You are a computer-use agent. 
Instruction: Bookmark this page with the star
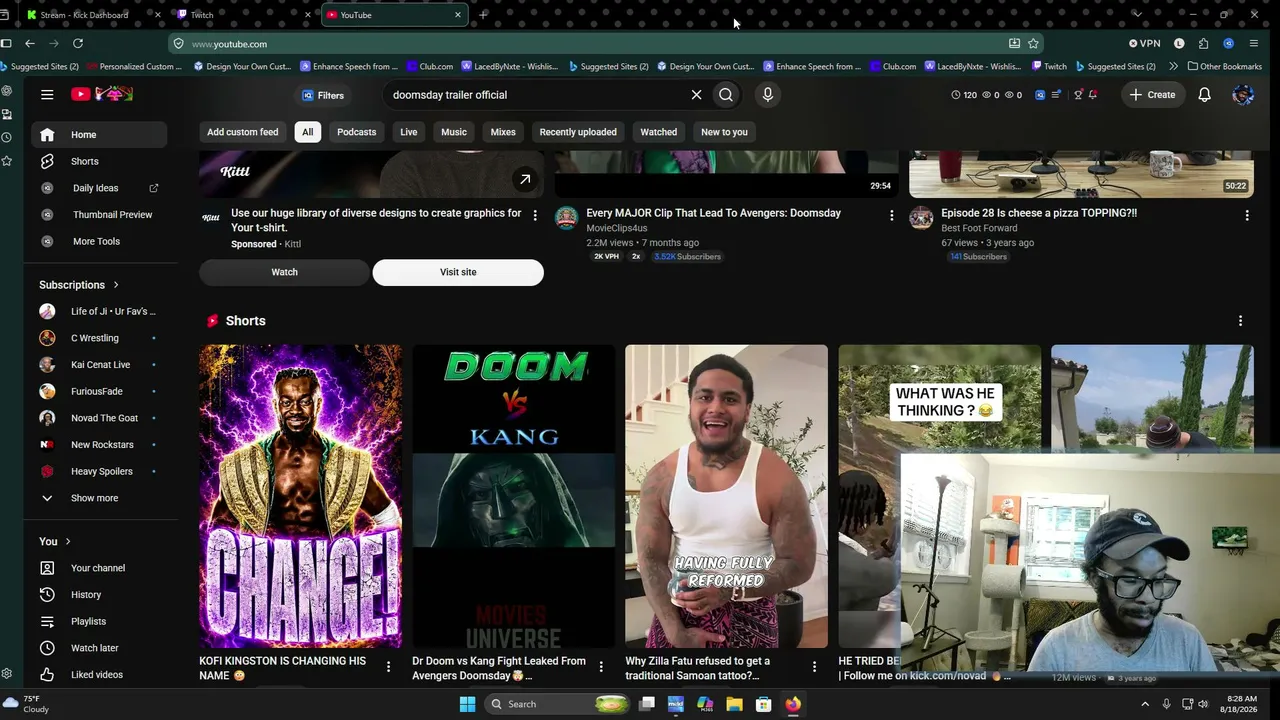(1033, 44)
